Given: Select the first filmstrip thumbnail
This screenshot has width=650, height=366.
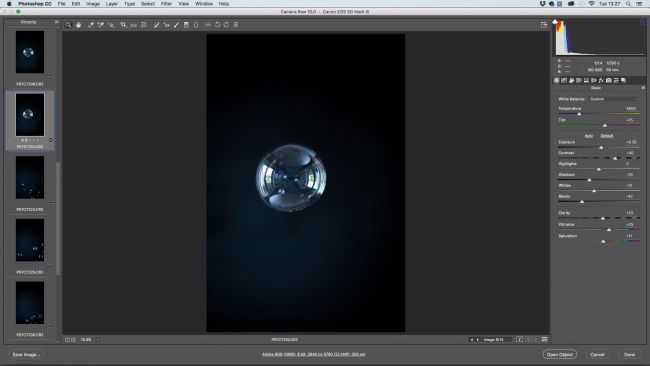Looking at the screenshot, I should click(30, 52).
